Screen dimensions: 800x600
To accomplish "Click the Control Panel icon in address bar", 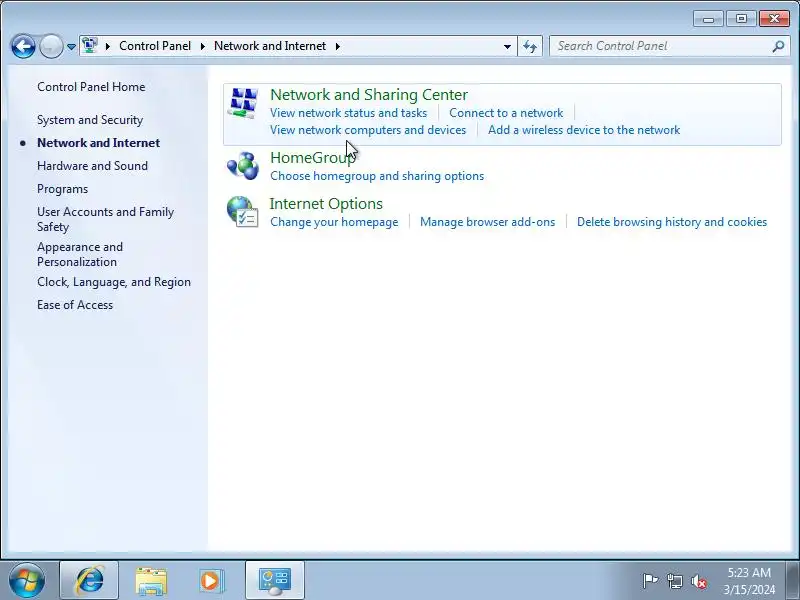I will point(90,46).
